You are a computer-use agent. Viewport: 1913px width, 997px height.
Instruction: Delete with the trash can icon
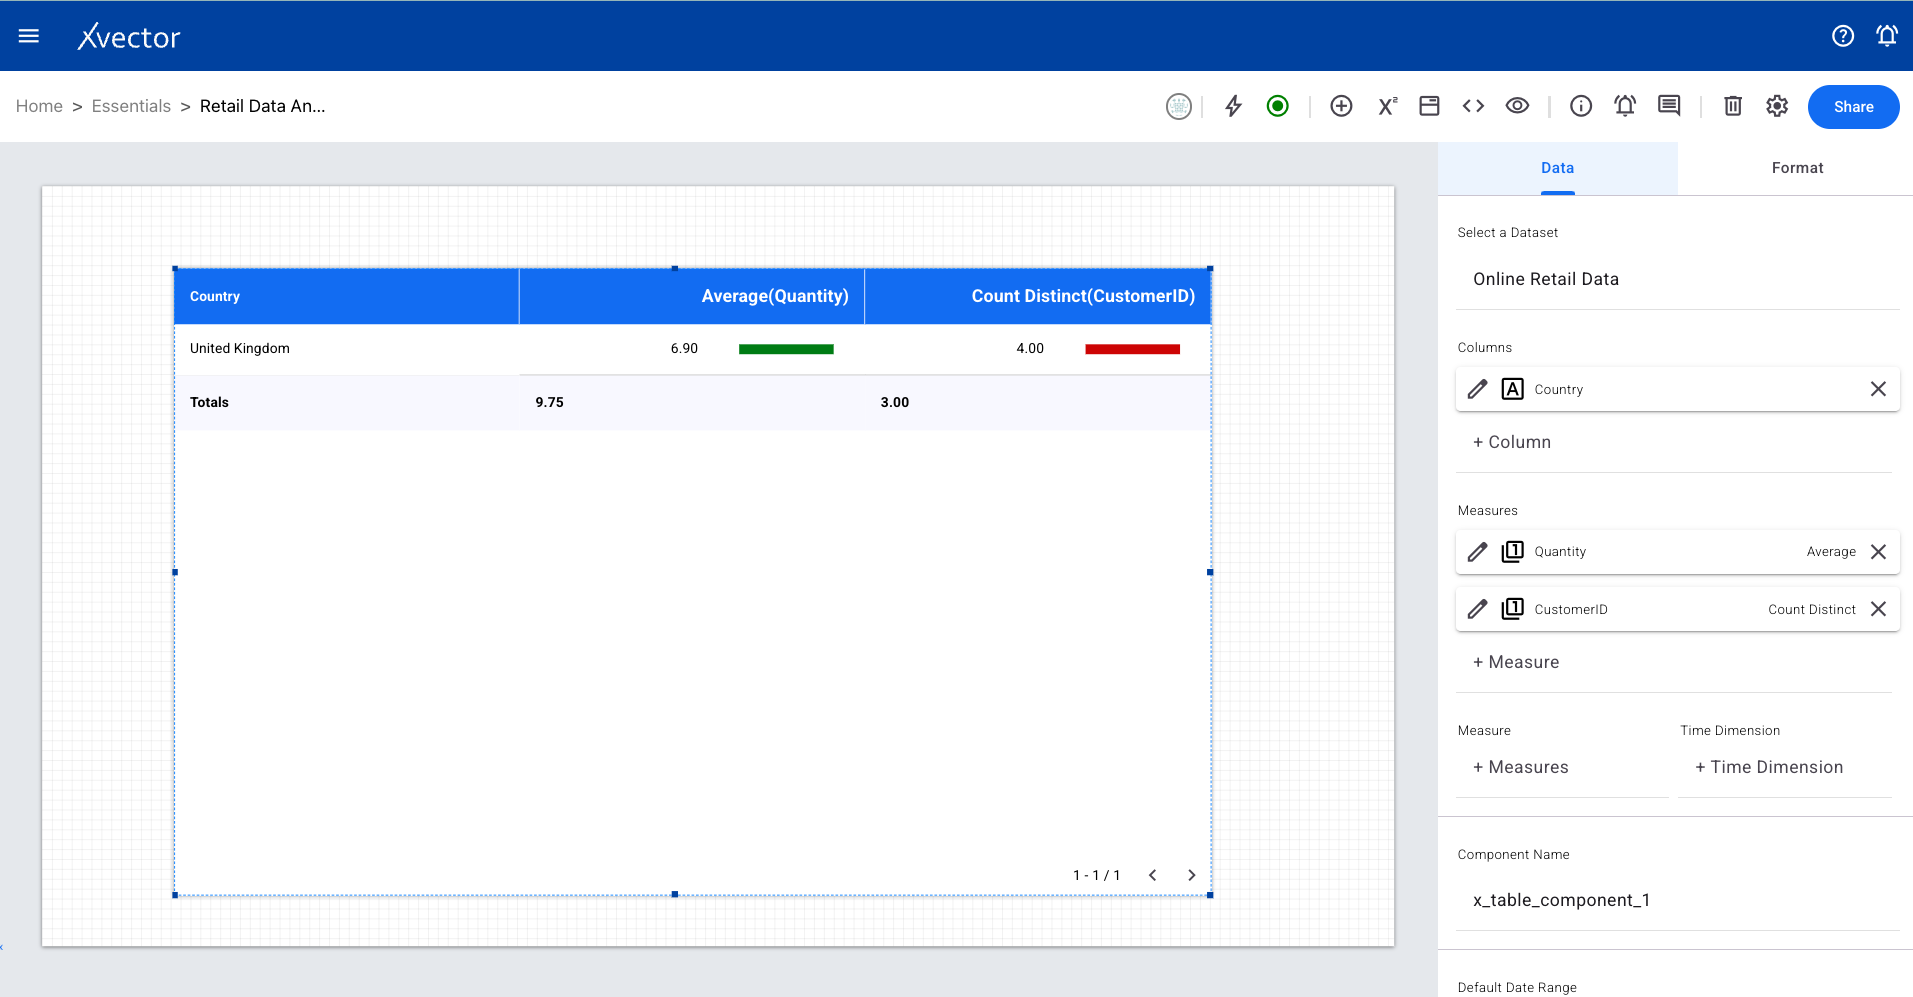[1733, 106]
